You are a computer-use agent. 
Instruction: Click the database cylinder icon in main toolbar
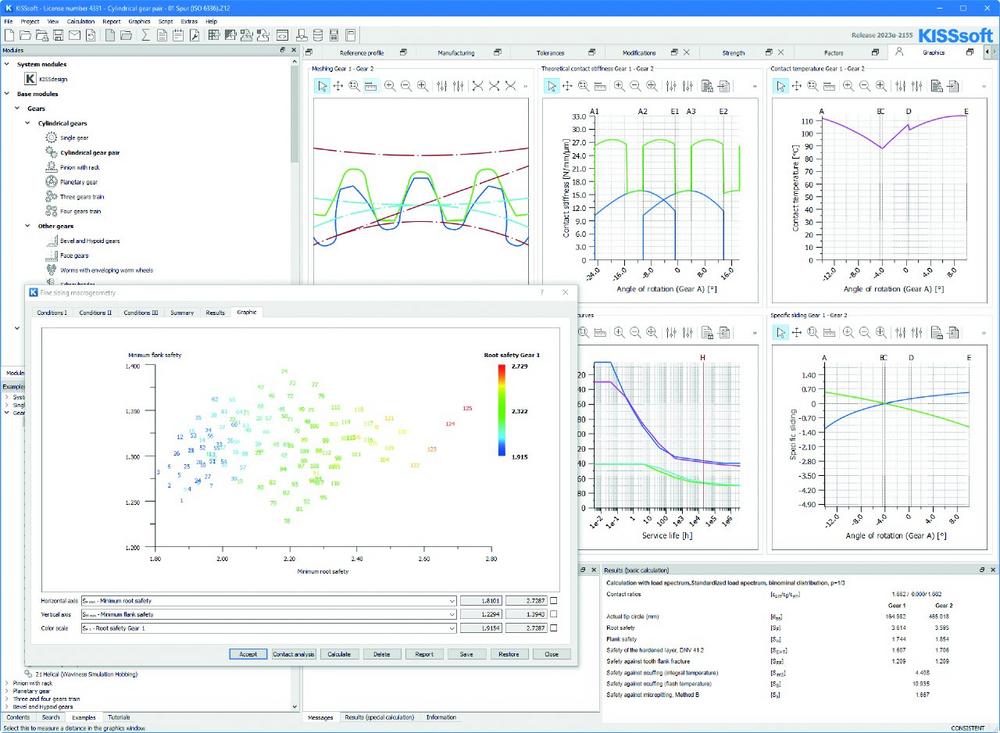pos(318,35)
